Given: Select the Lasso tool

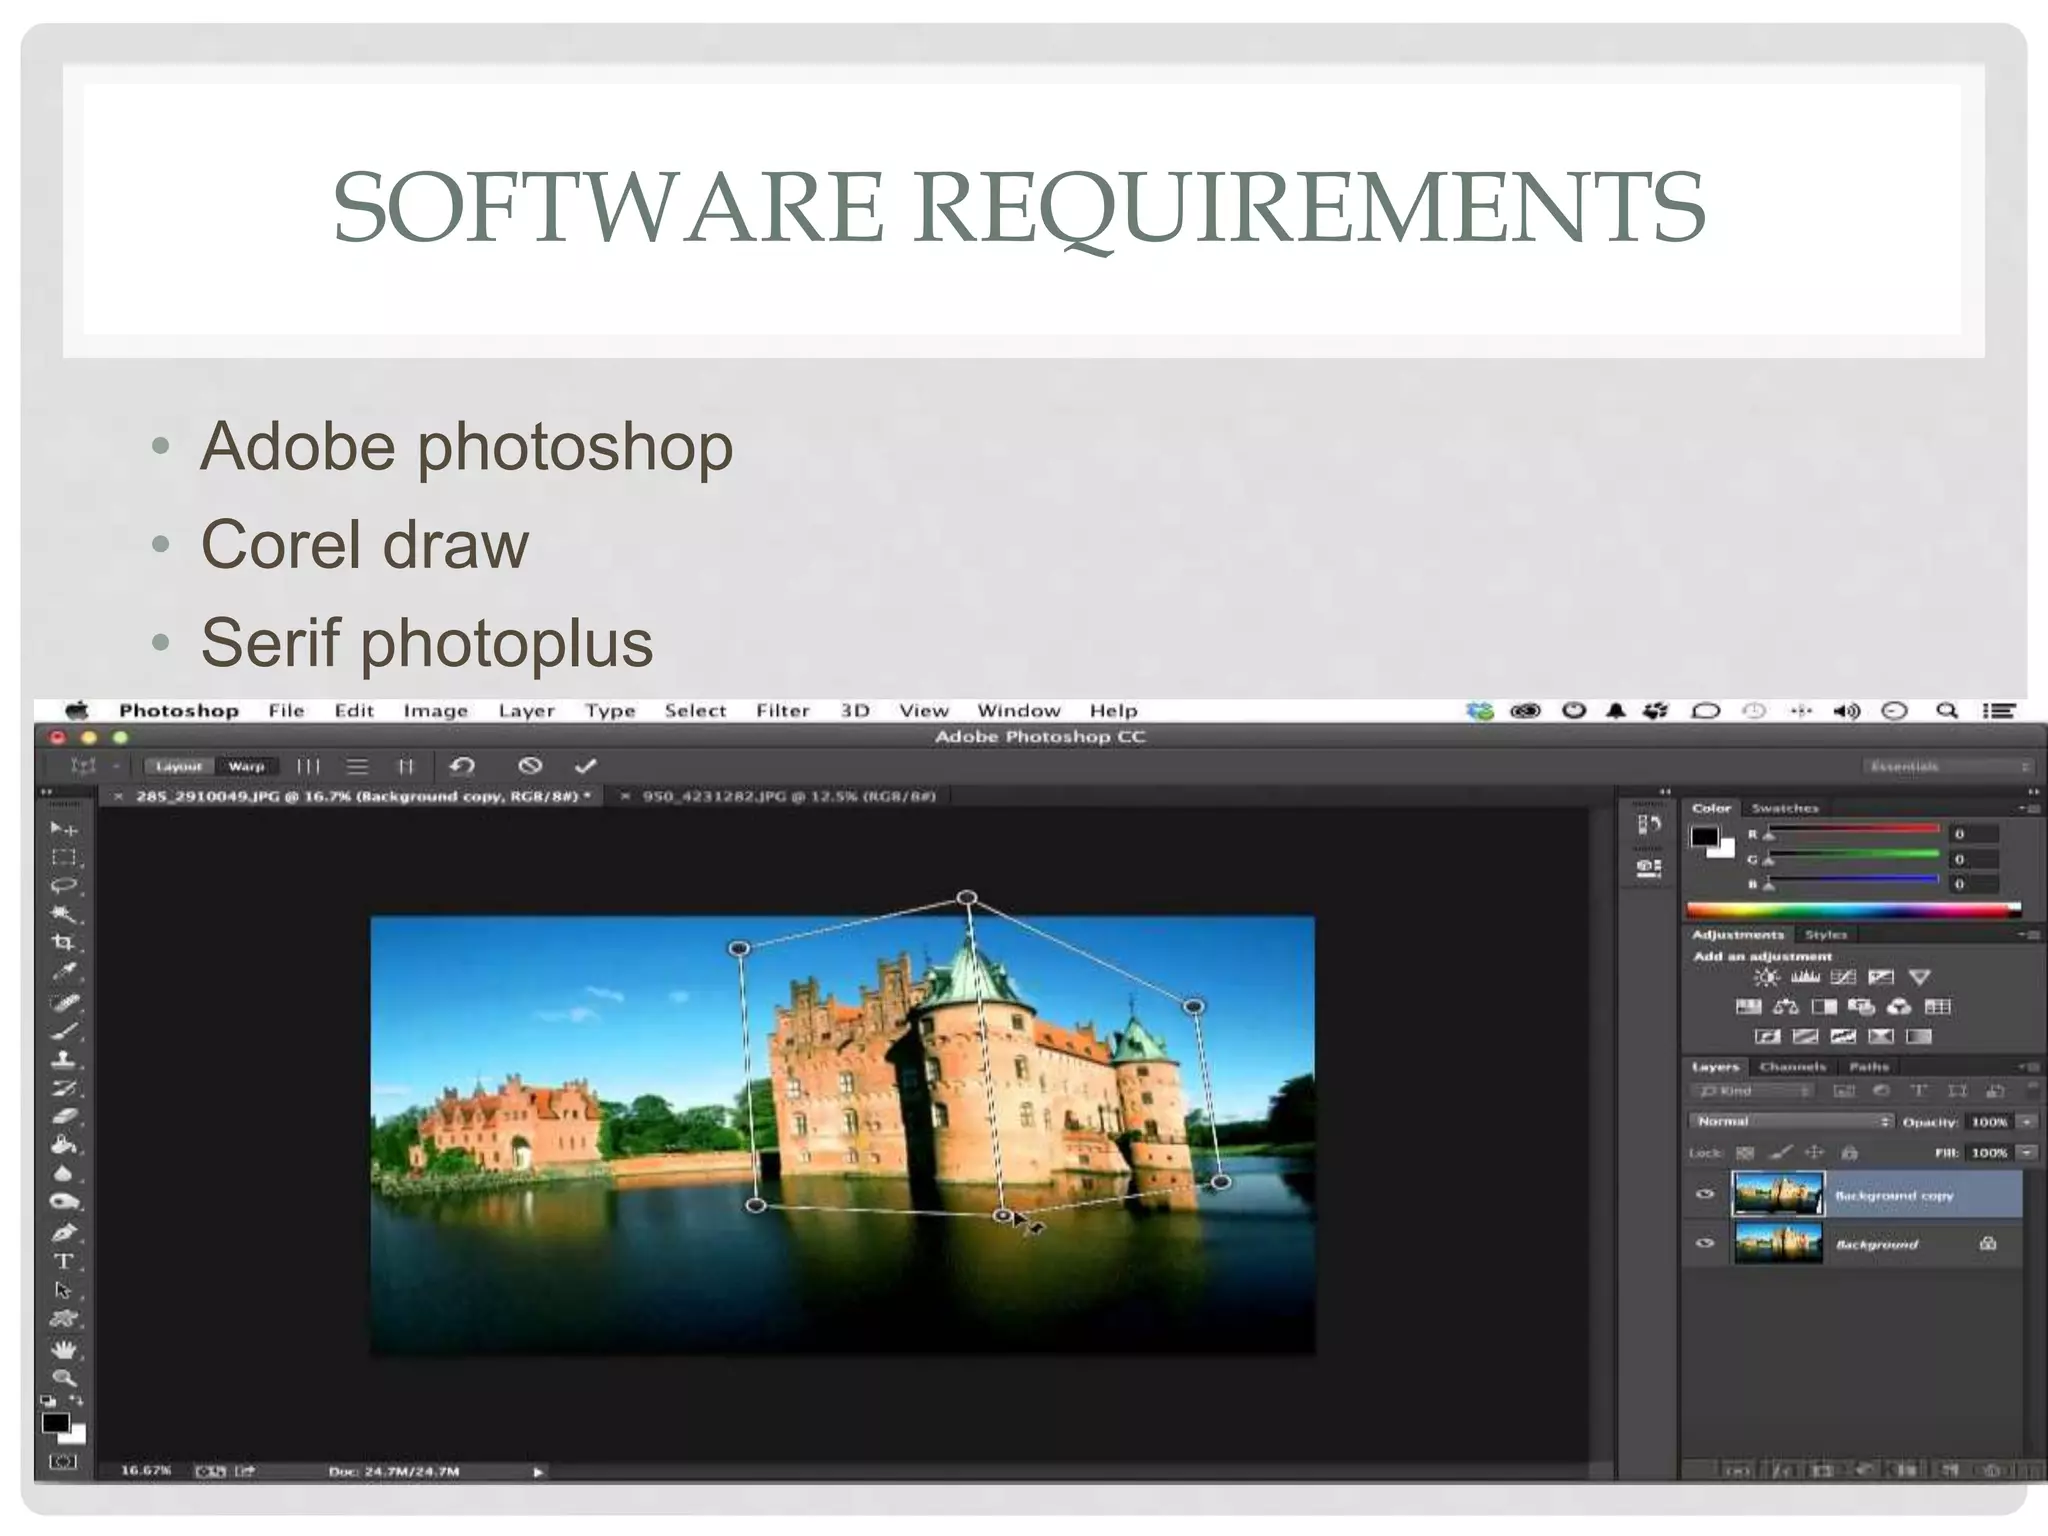Looking at the screenshot, I should (x=63, y=885).
